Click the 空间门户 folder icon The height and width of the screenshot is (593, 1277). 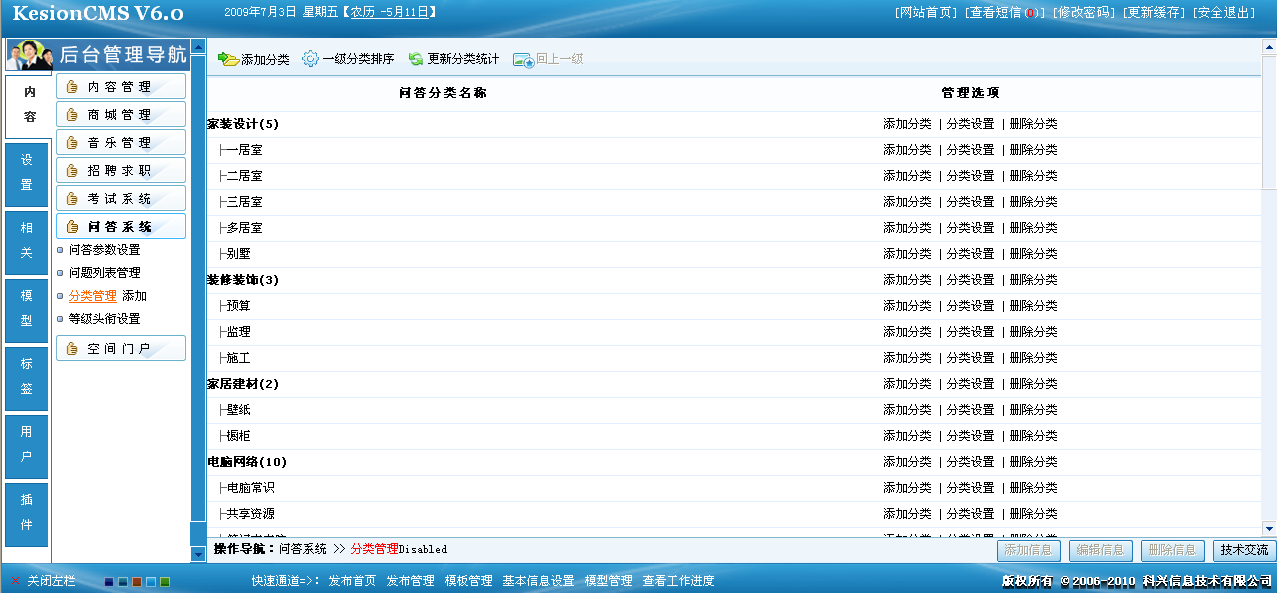[x=73, y=348]
